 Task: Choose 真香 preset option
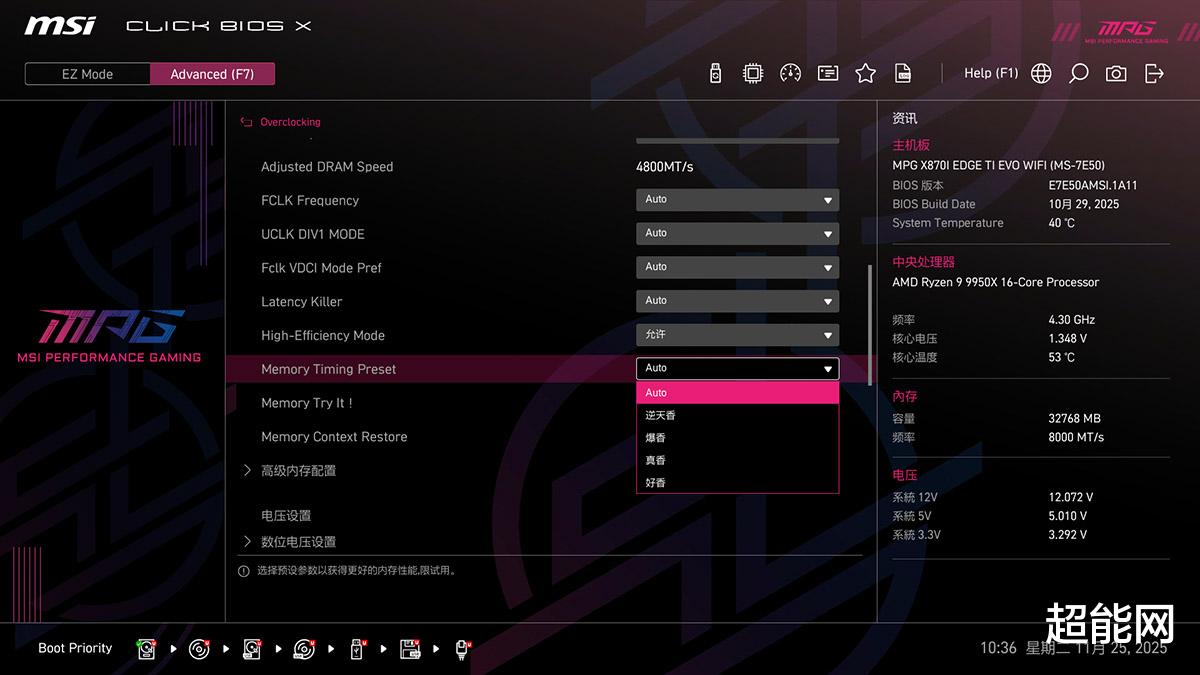(738, 460)
